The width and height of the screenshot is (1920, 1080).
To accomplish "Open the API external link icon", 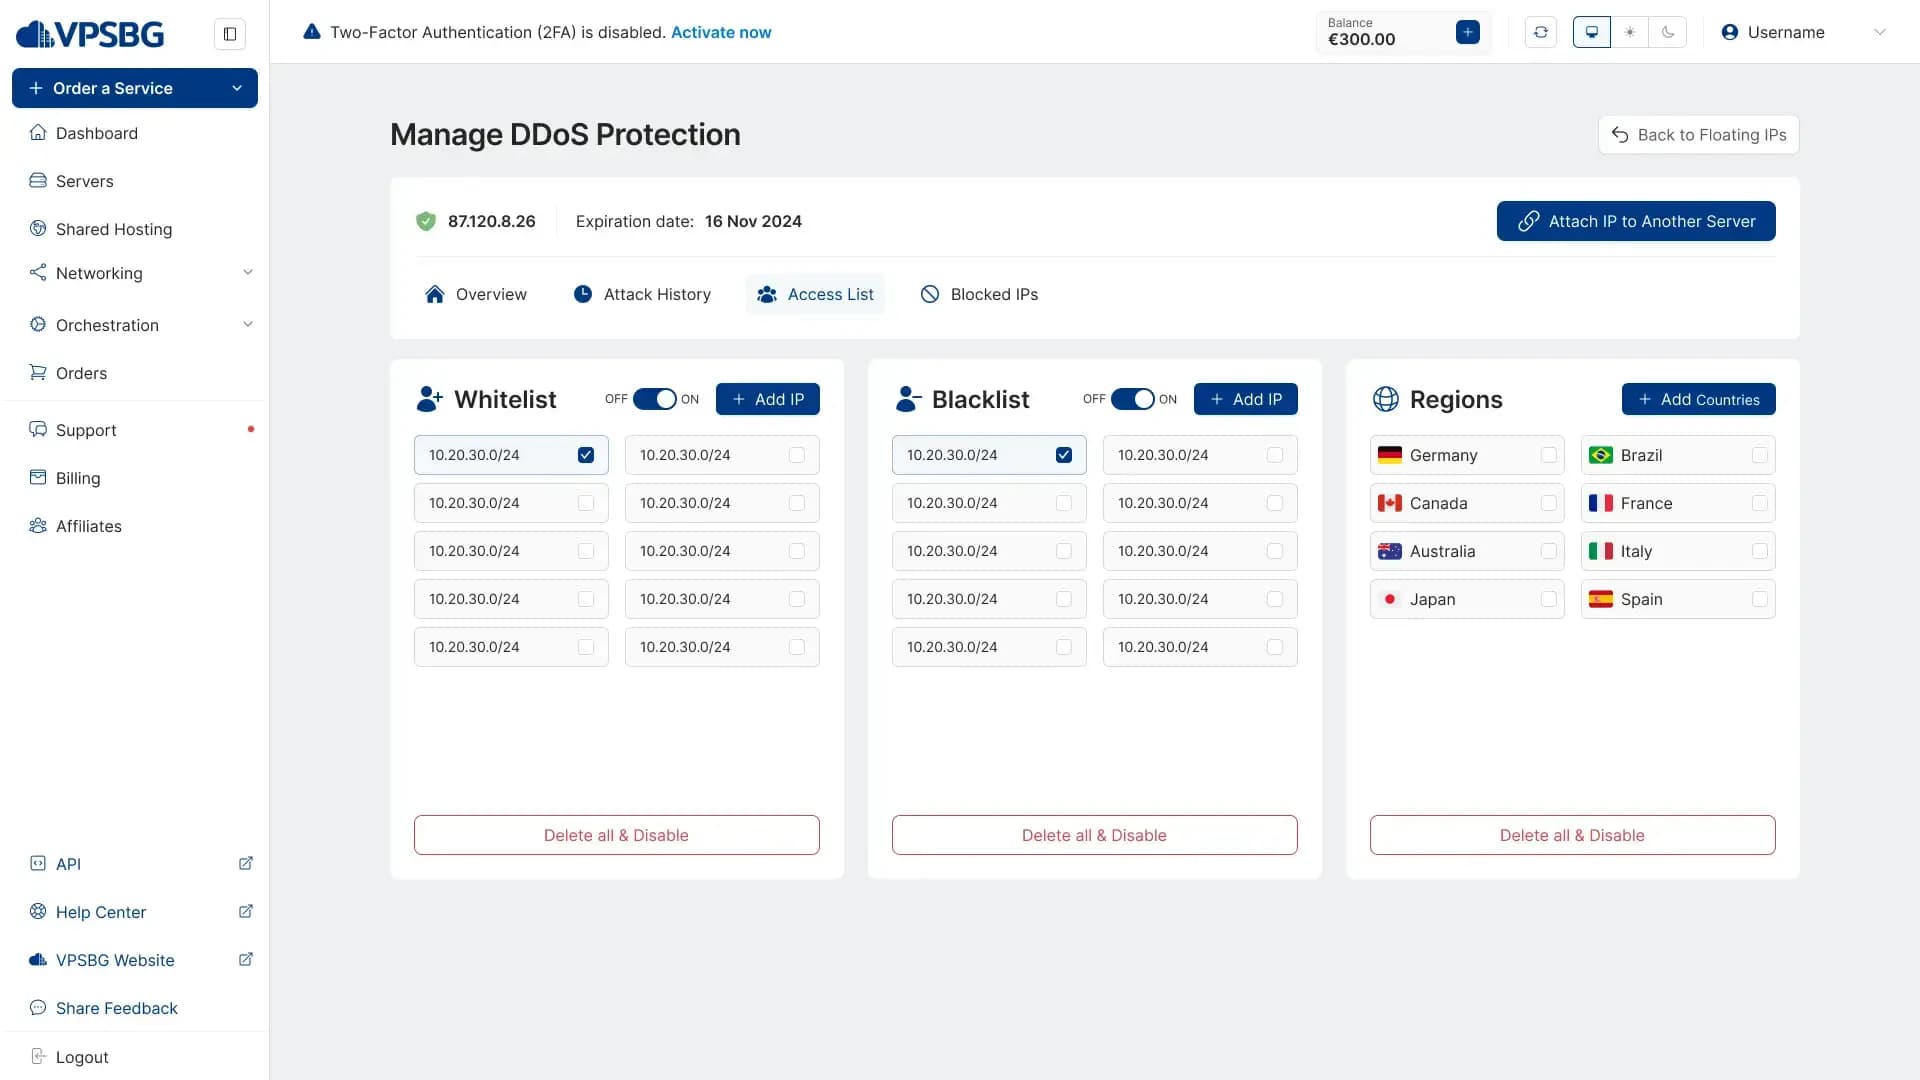I will [x=246, y=863].
